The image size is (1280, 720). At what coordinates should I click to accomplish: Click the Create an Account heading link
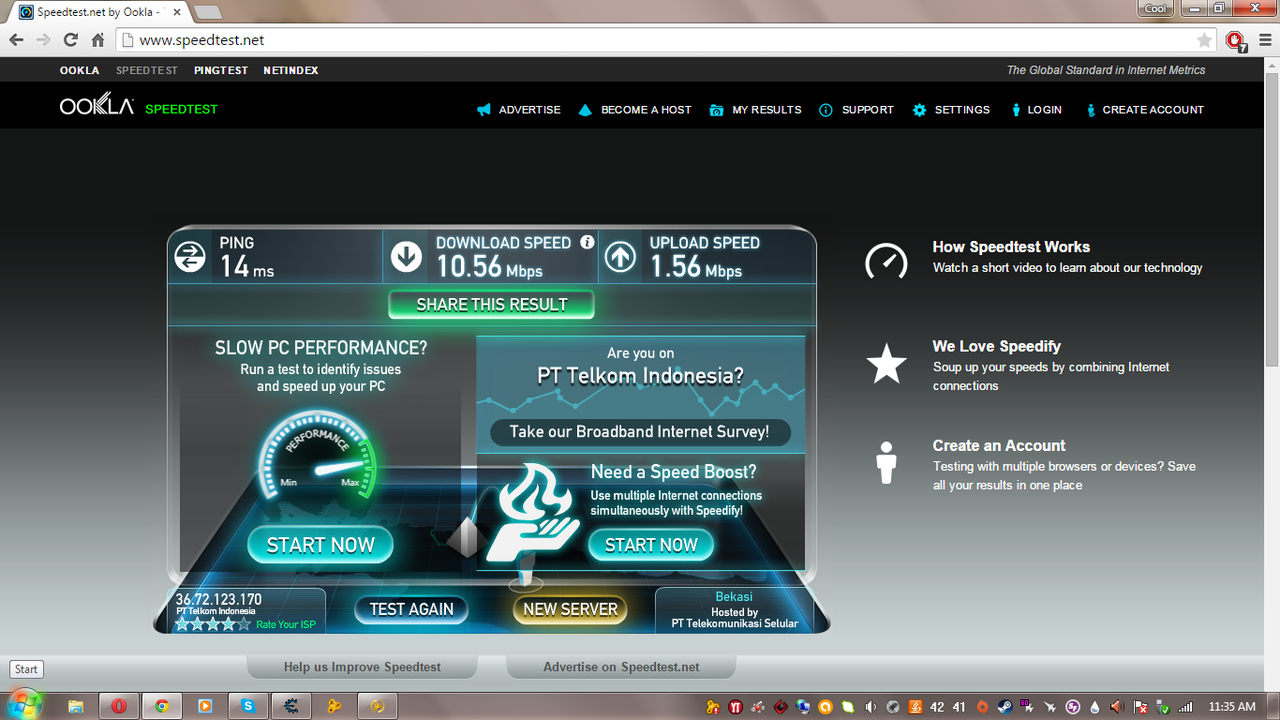(x=999, y=446)
